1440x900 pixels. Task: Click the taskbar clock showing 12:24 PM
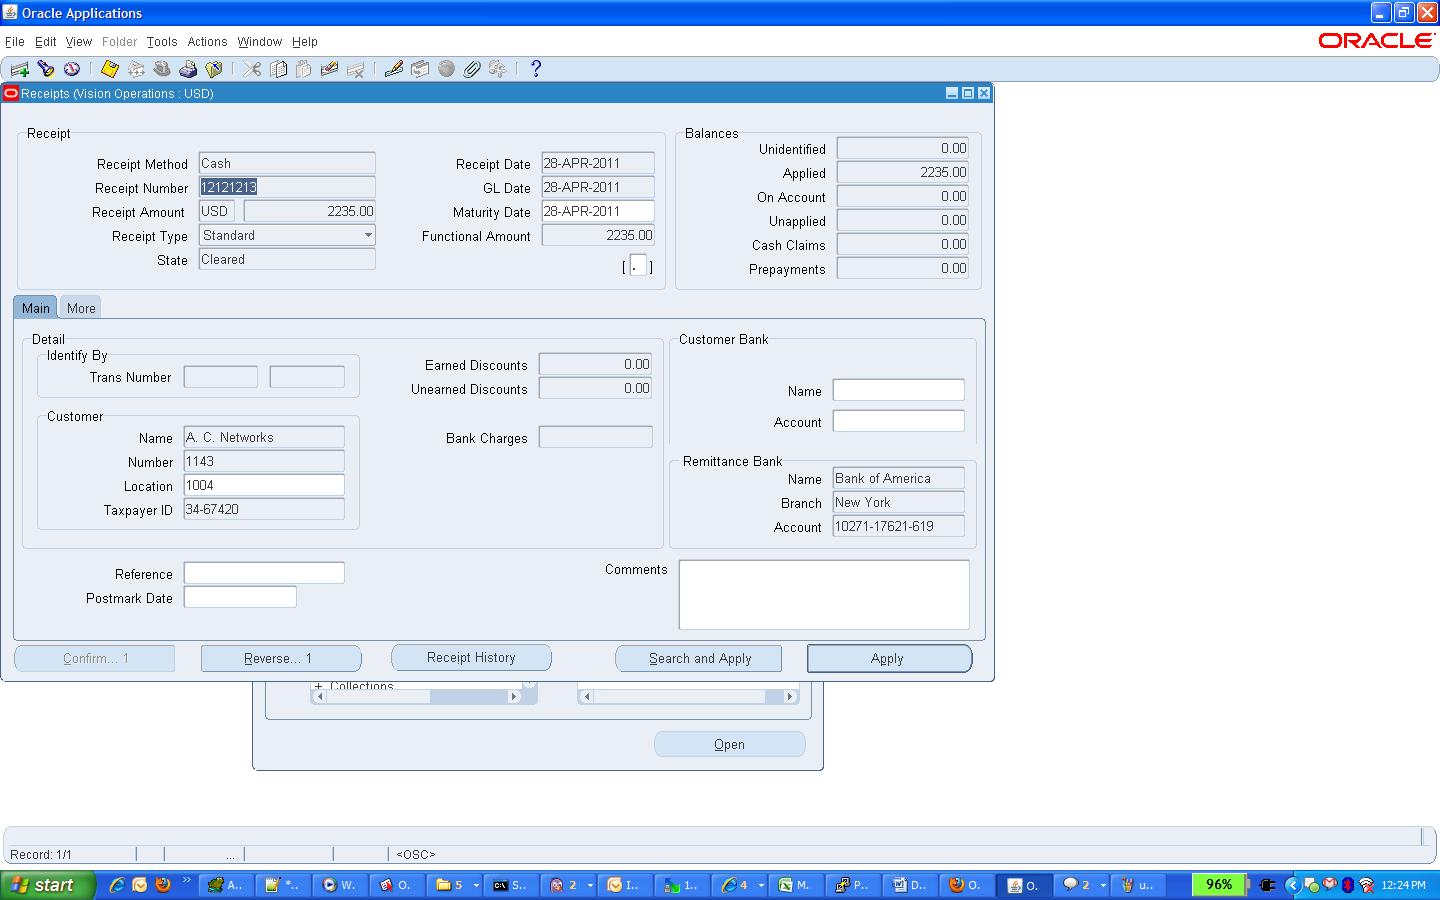click(x=1403, y=885)
